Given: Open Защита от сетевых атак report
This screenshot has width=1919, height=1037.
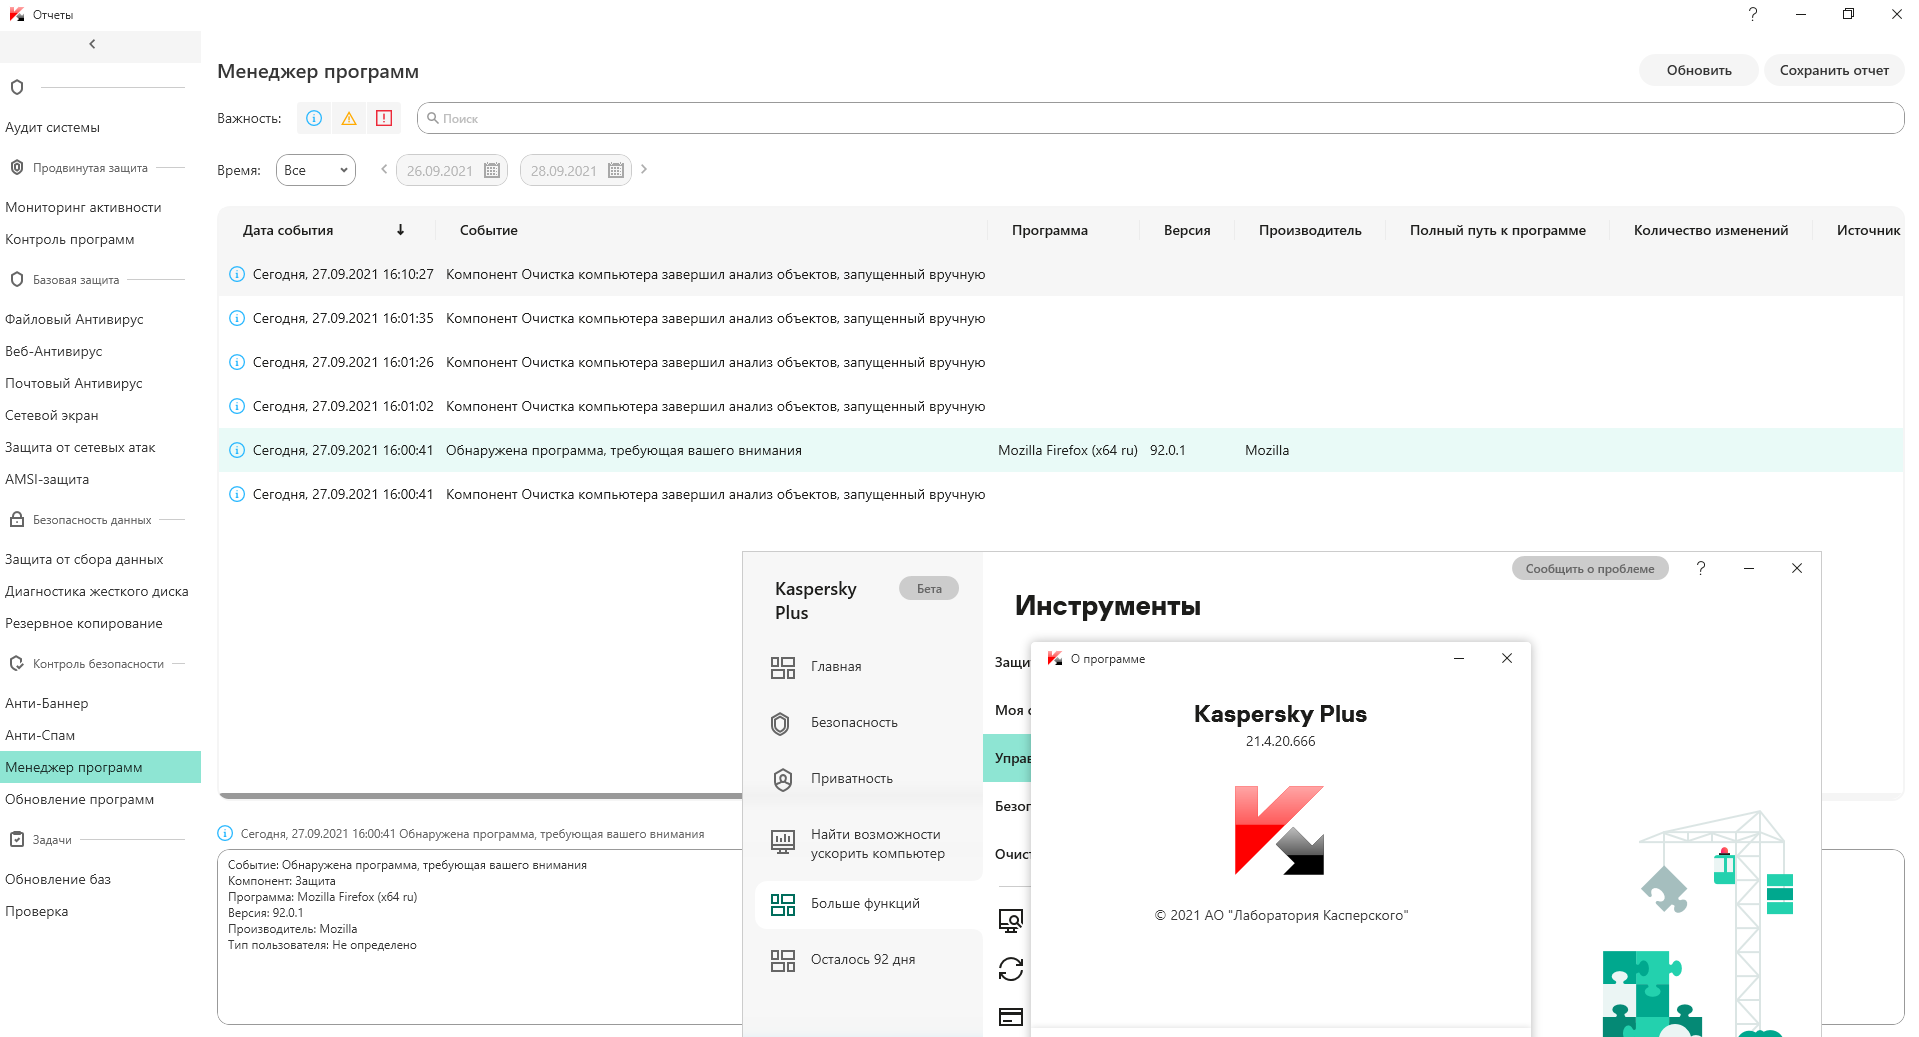Looking at the screenshot, I should (x=80, y=447).
